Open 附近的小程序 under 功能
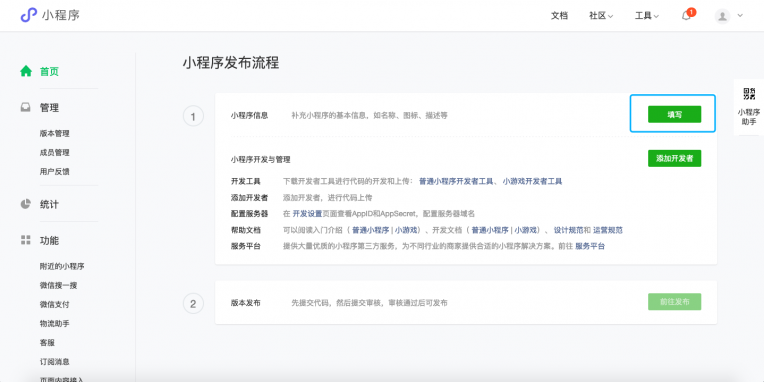 click(x=62, y=267)
